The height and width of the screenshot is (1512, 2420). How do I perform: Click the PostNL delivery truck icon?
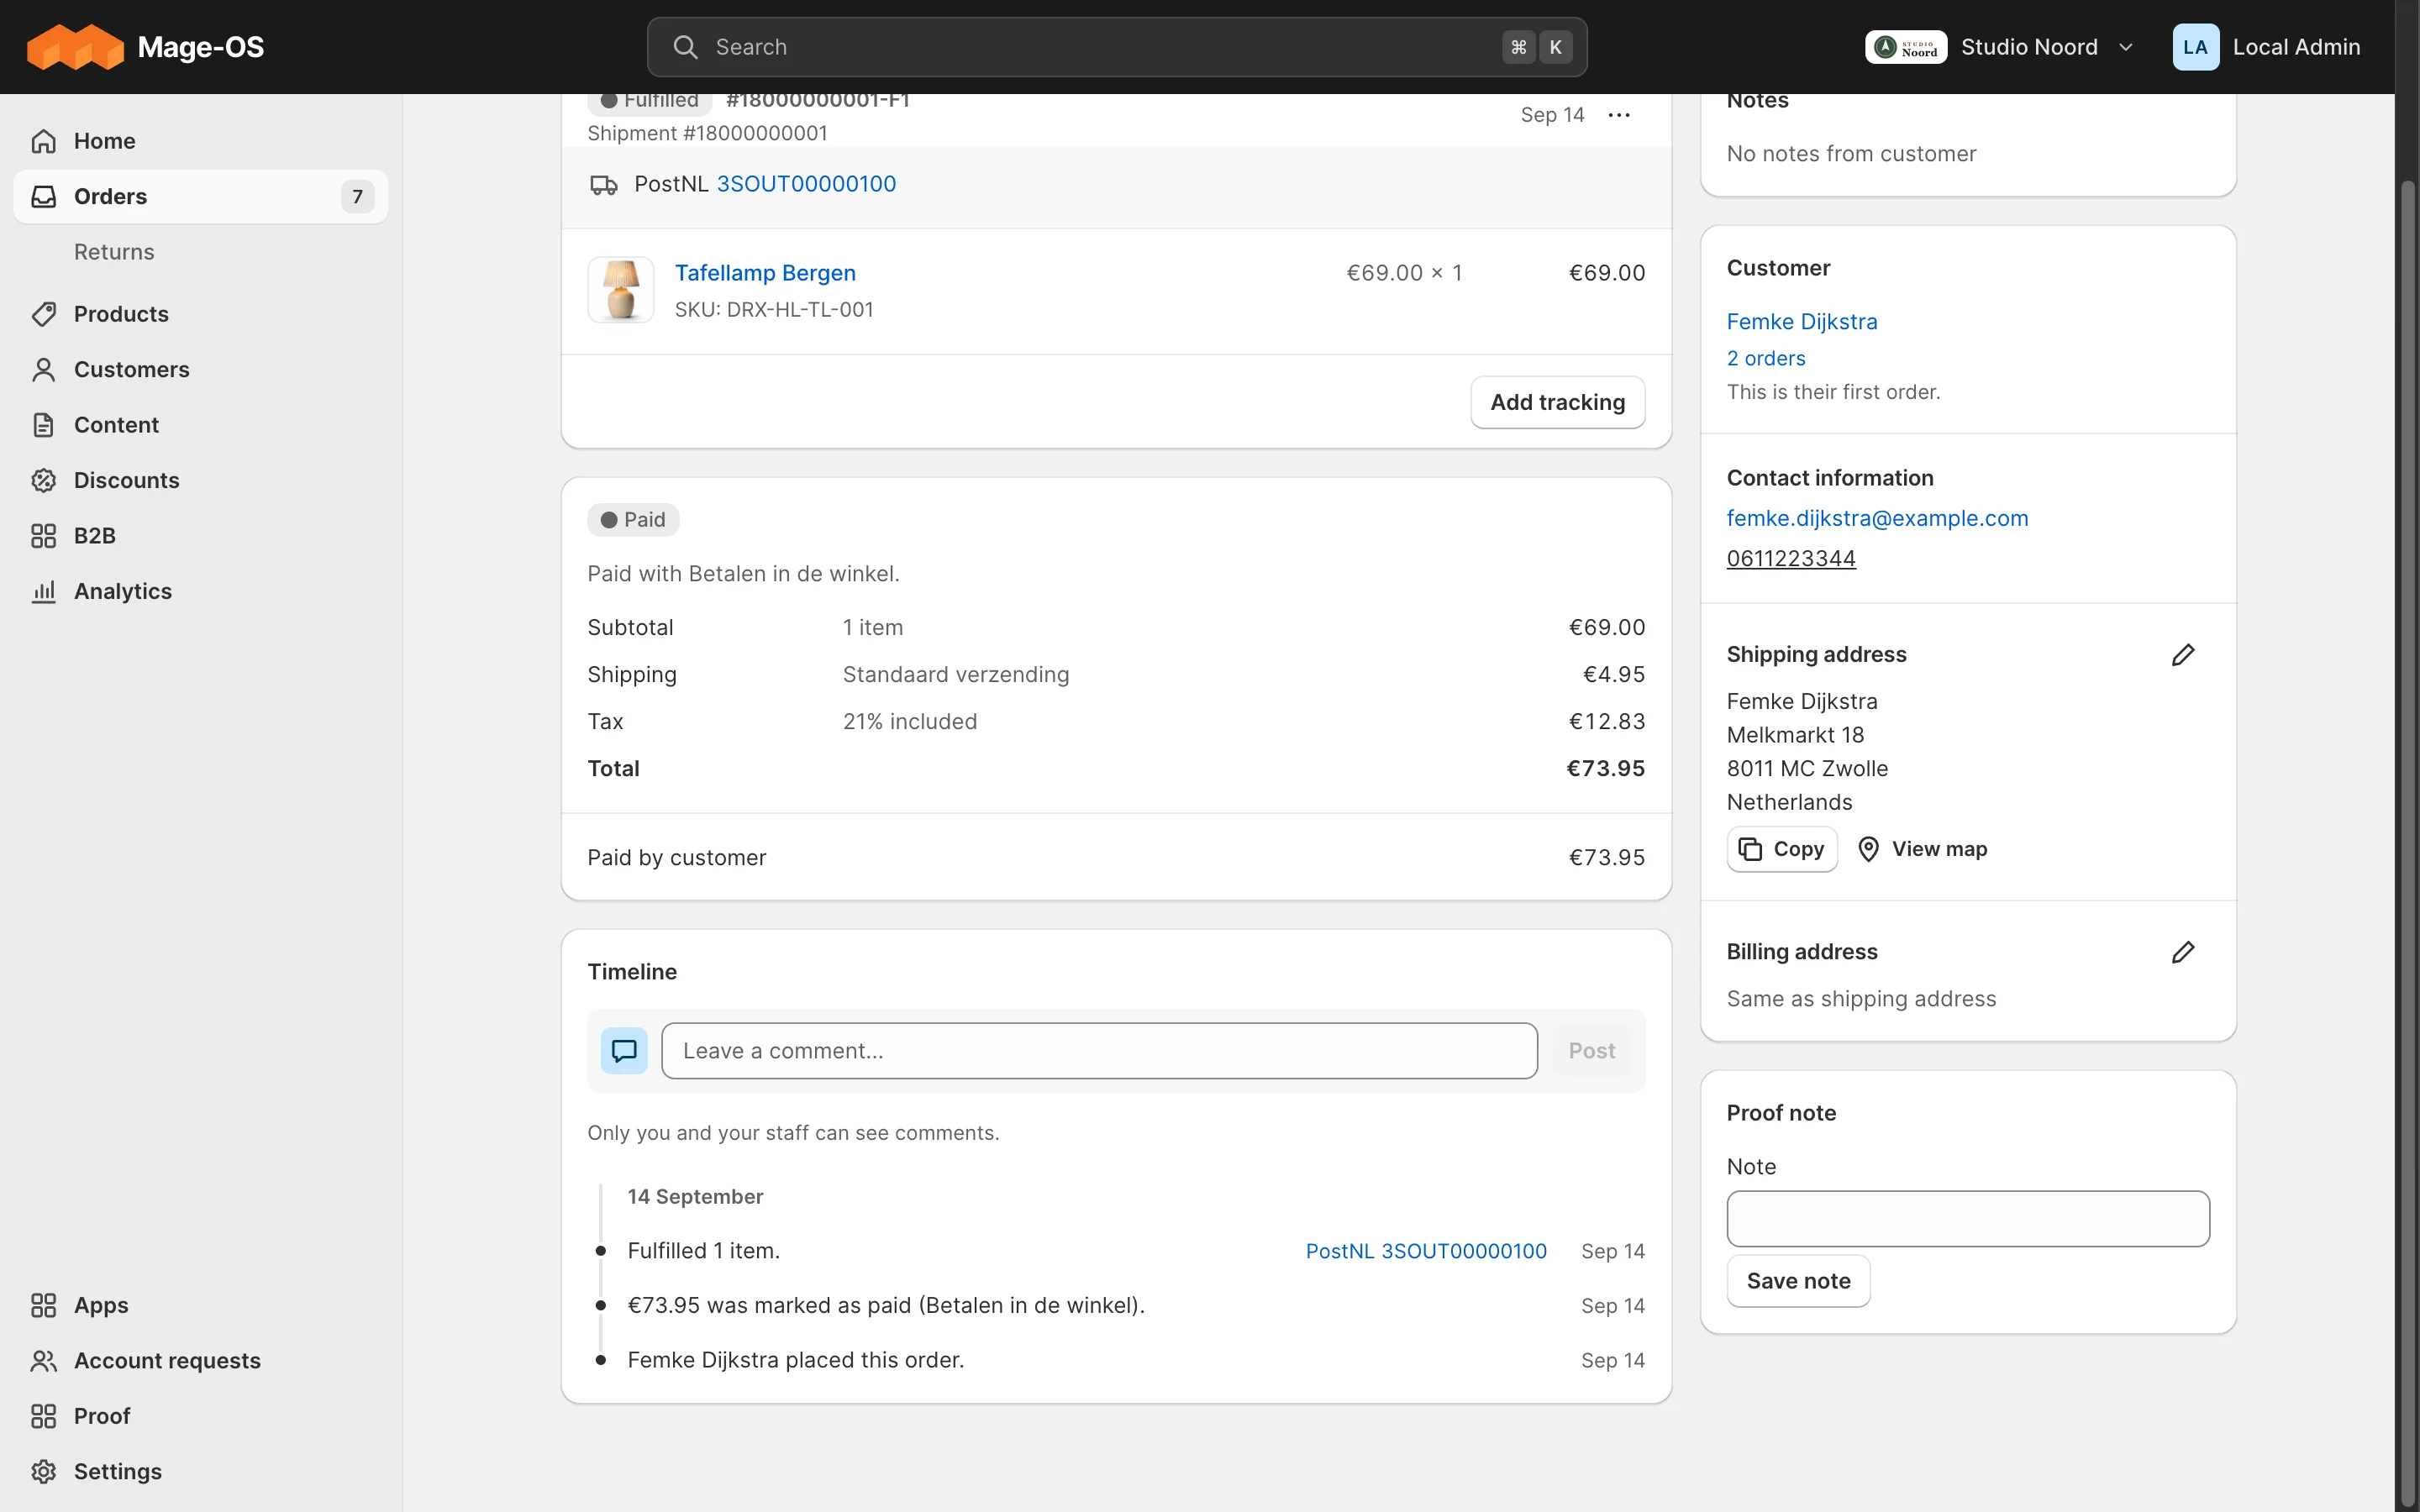click(x=604, y=185)
